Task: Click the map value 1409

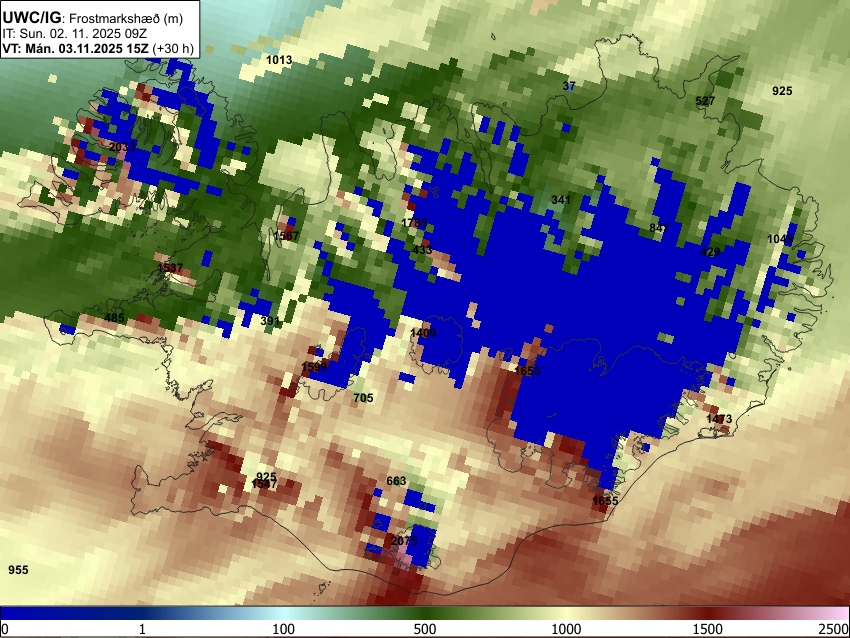Action: tap(423, 332)
